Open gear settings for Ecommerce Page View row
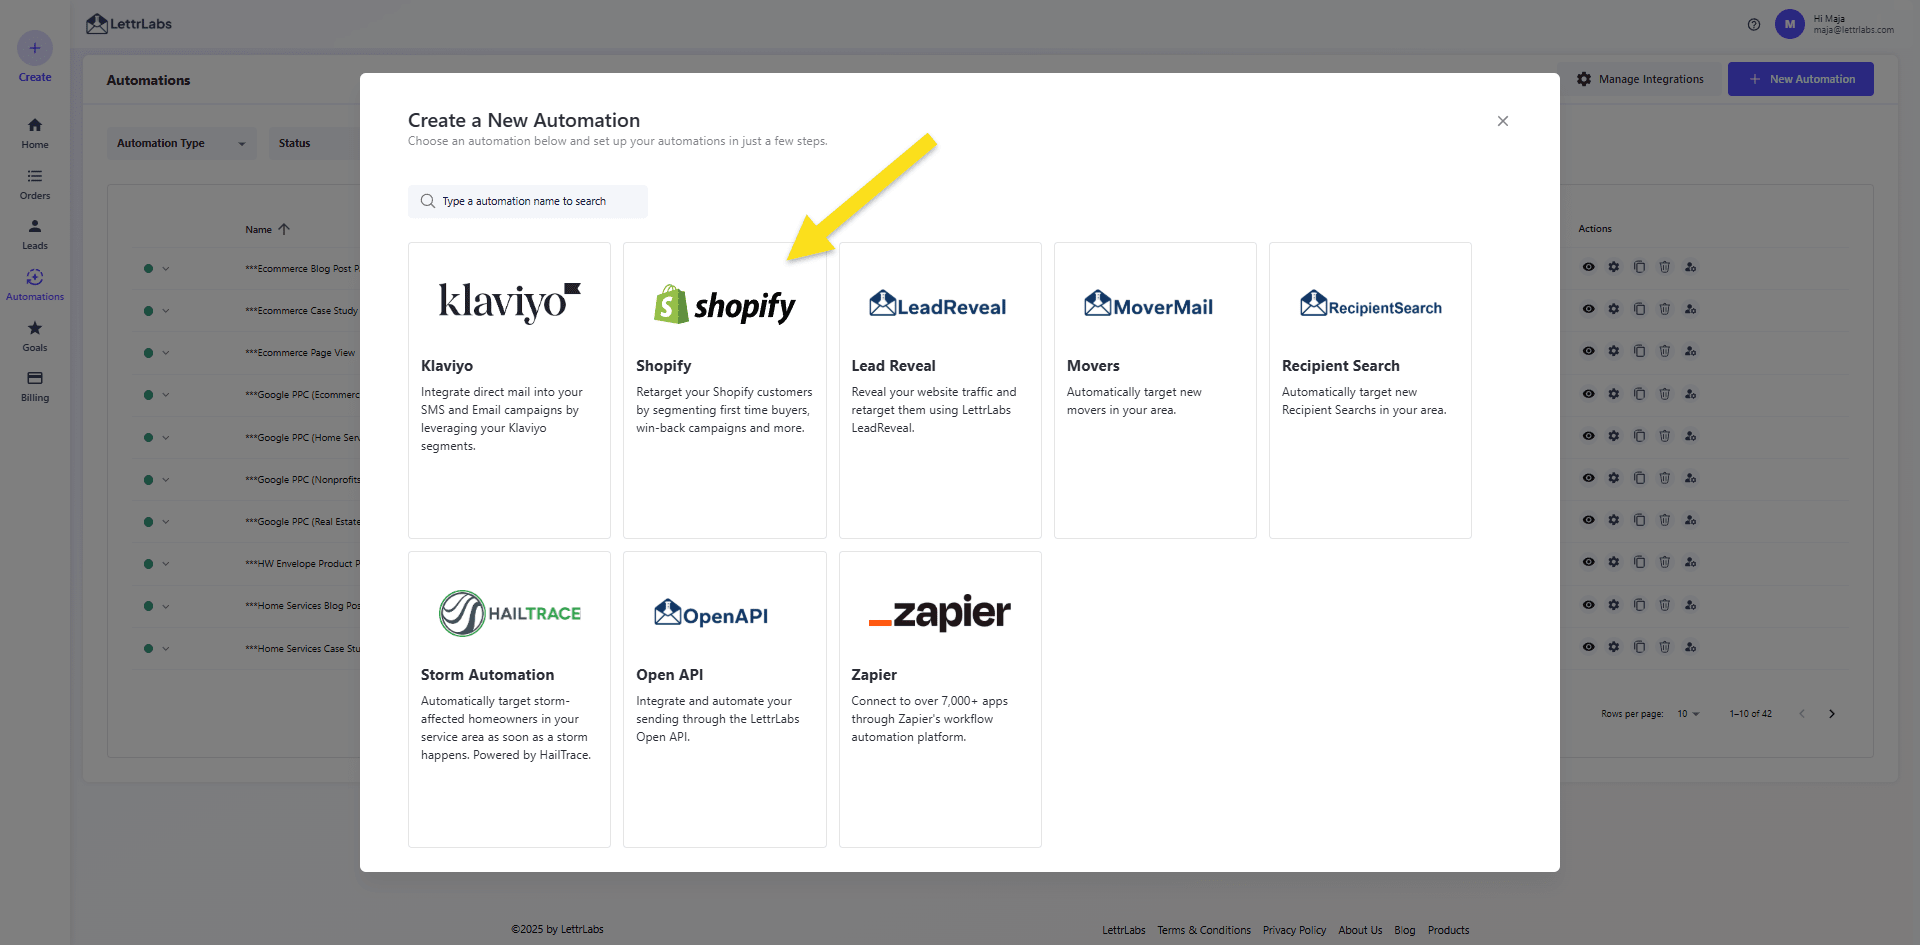 1614,351
